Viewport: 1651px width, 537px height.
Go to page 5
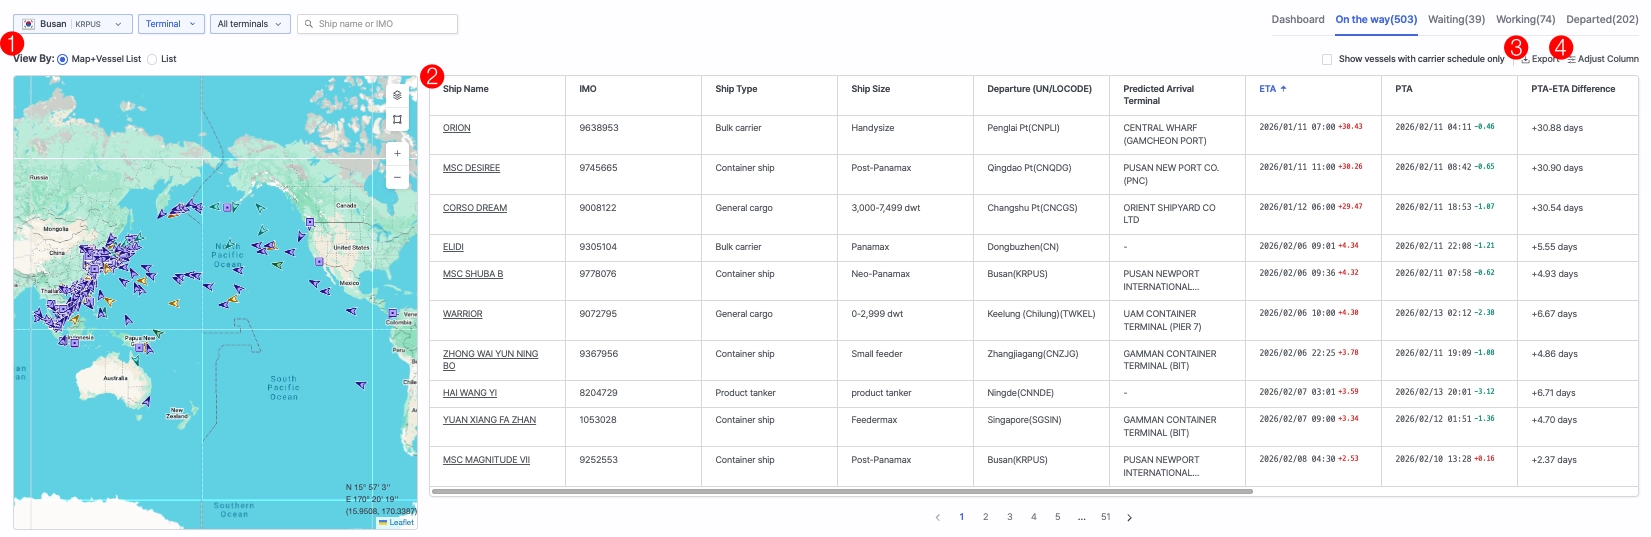click(x=1057, y=518)
